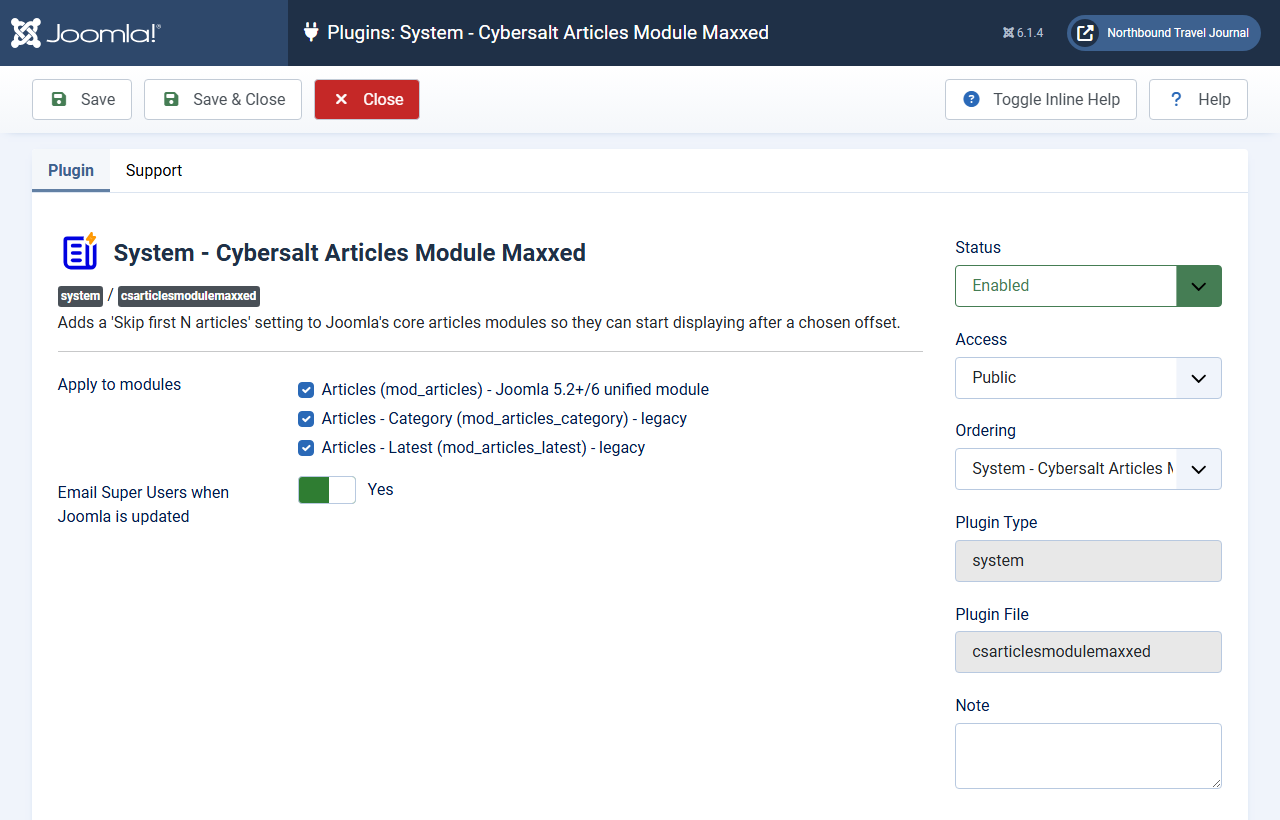Image resolution: width=1280 pixels, height=820 pixels.
Task: Switch to the Support tab
Action: tap(154, 171)
